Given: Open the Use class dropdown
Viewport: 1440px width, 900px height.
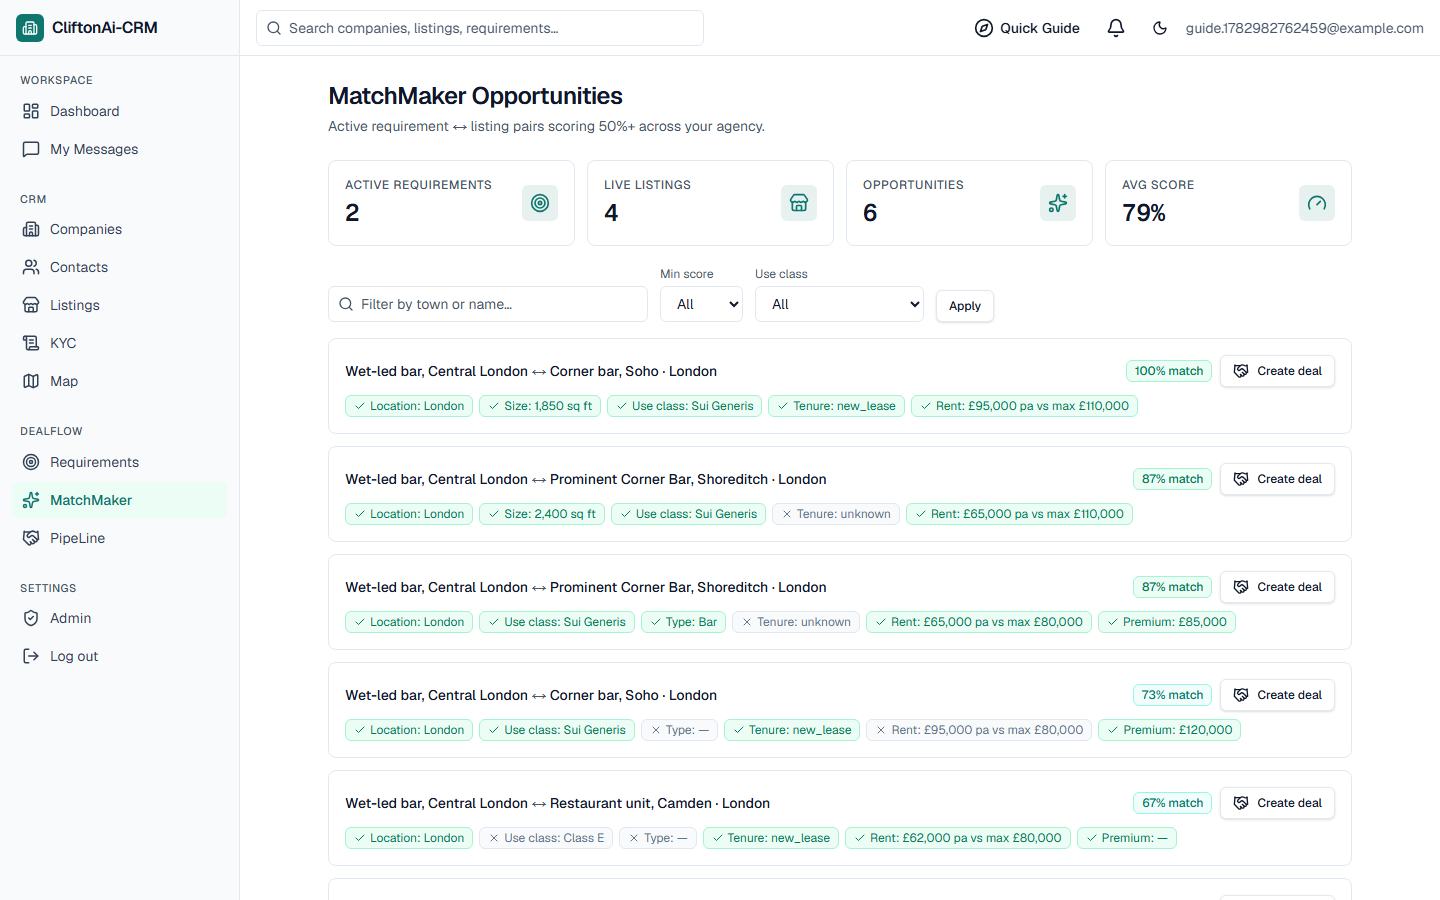Looking at the screenshot, I should pos(839,304).
